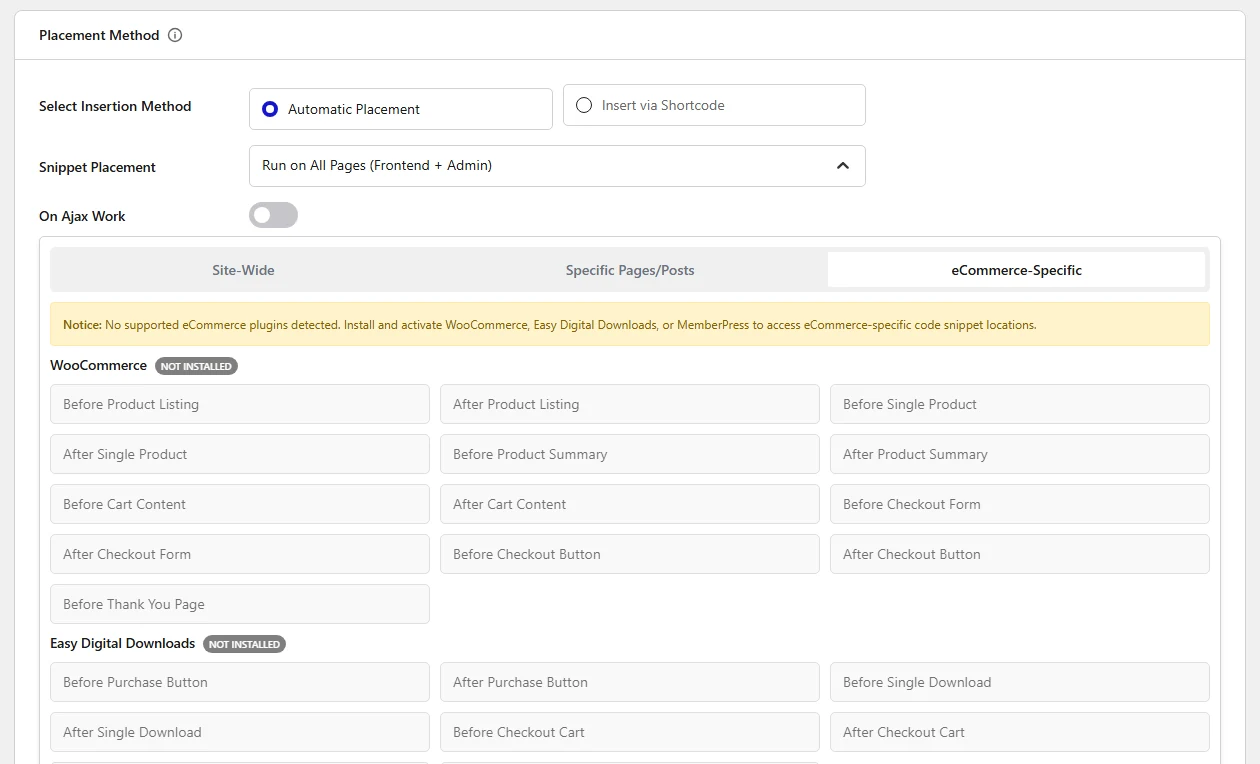Click the Placement Method info icon
The height and width of the screenshot is (764, 1260).
[x=175, y=35]
